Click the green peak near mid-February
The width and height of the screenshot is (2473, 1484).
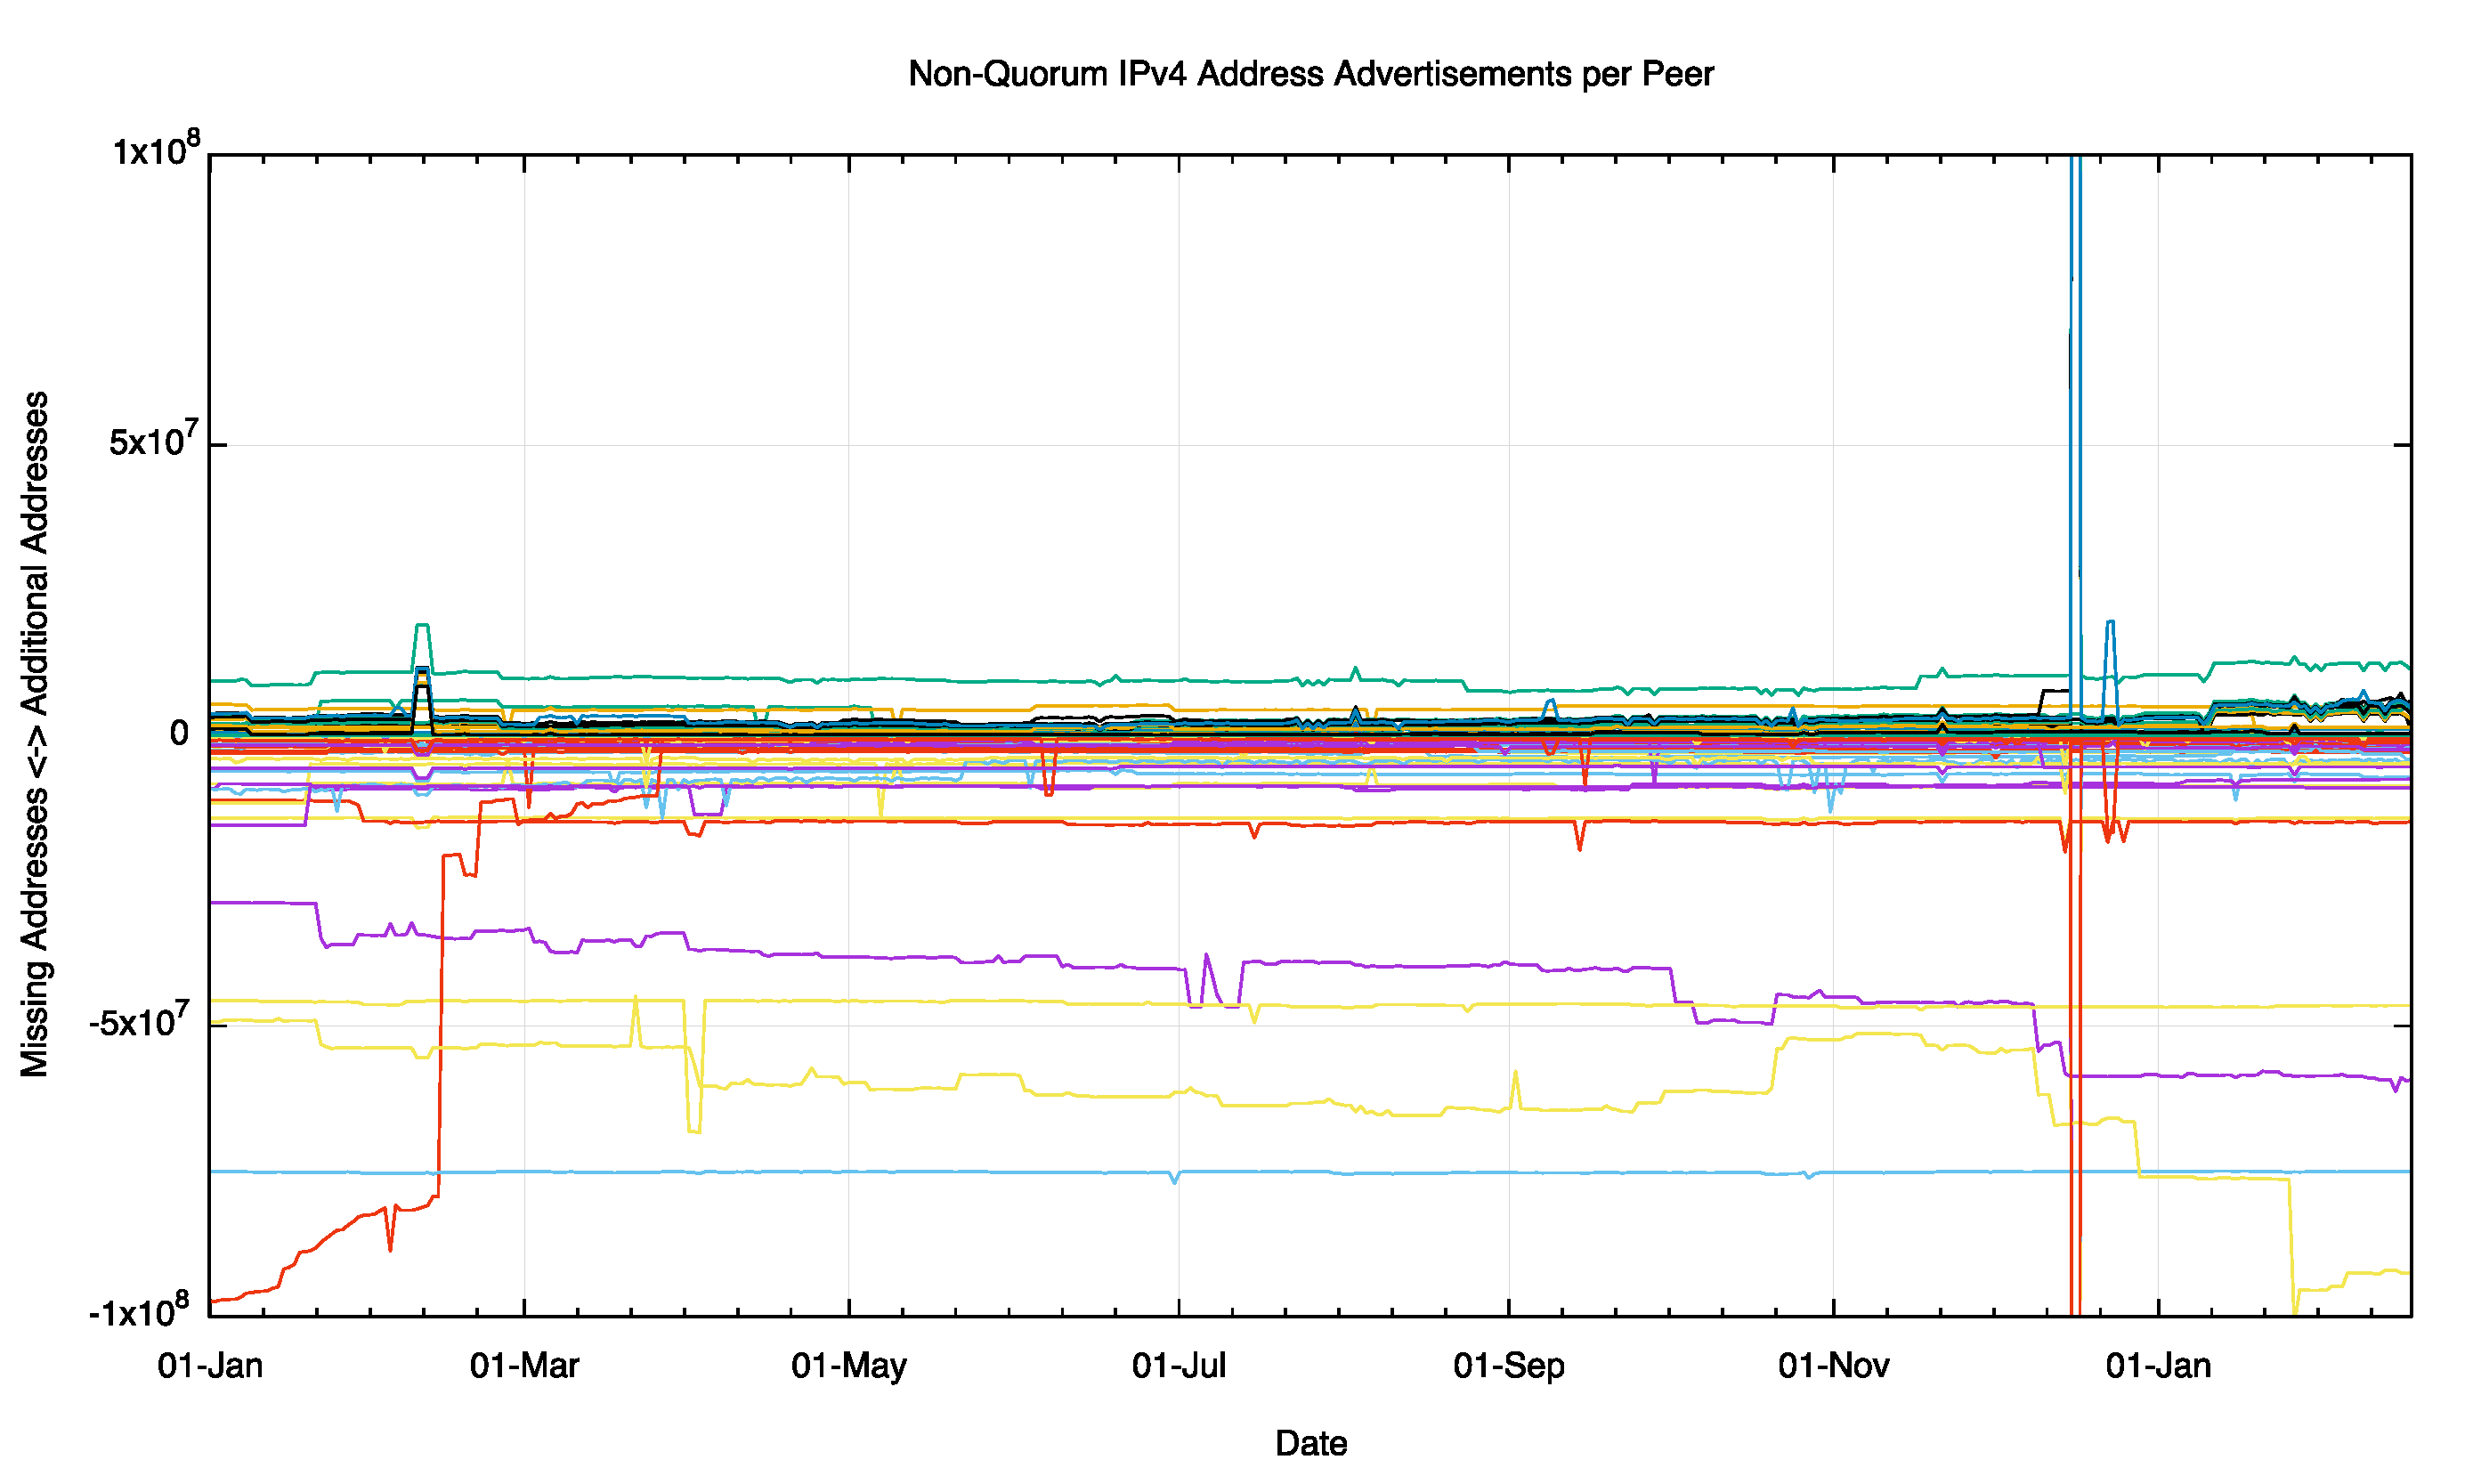click(422, 627)
